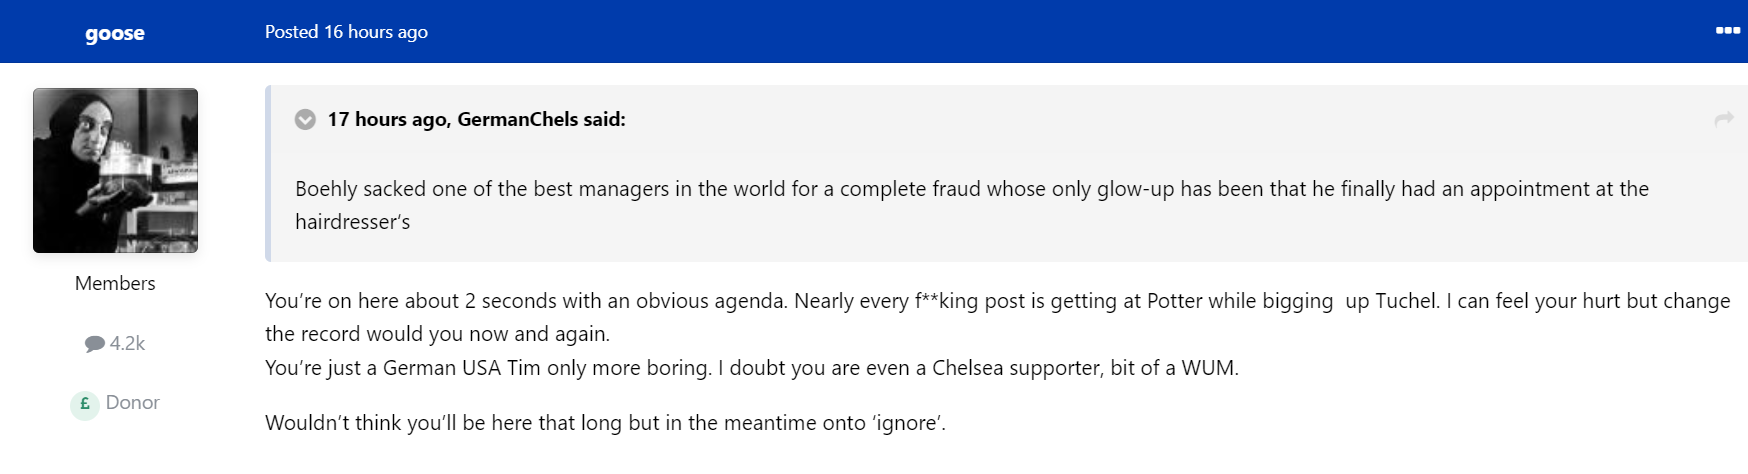The width and height of the screenshot is (1748, 474).
Task: Collapse the GermanChels quote using the chevron
Action: 305,120
